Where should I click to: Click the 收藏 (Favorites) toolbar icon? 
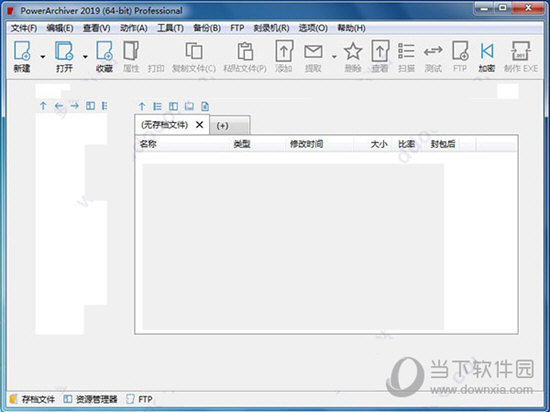[x=105, y=51]
